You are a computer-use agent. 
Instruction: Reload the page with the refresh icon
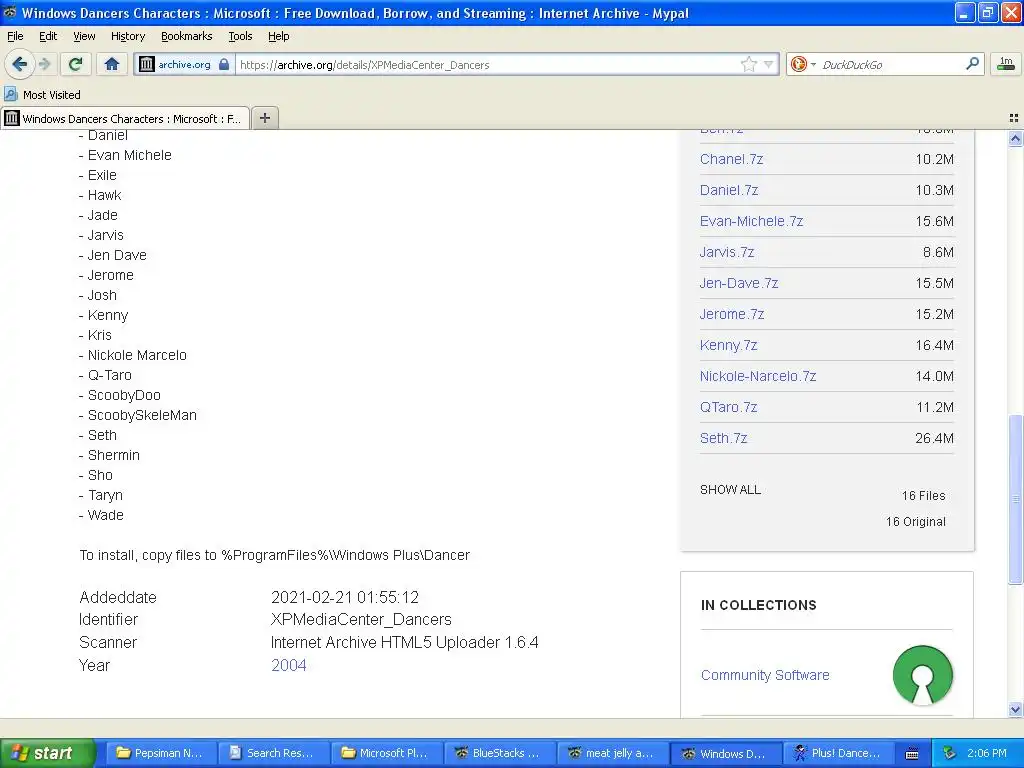point(76,64)
